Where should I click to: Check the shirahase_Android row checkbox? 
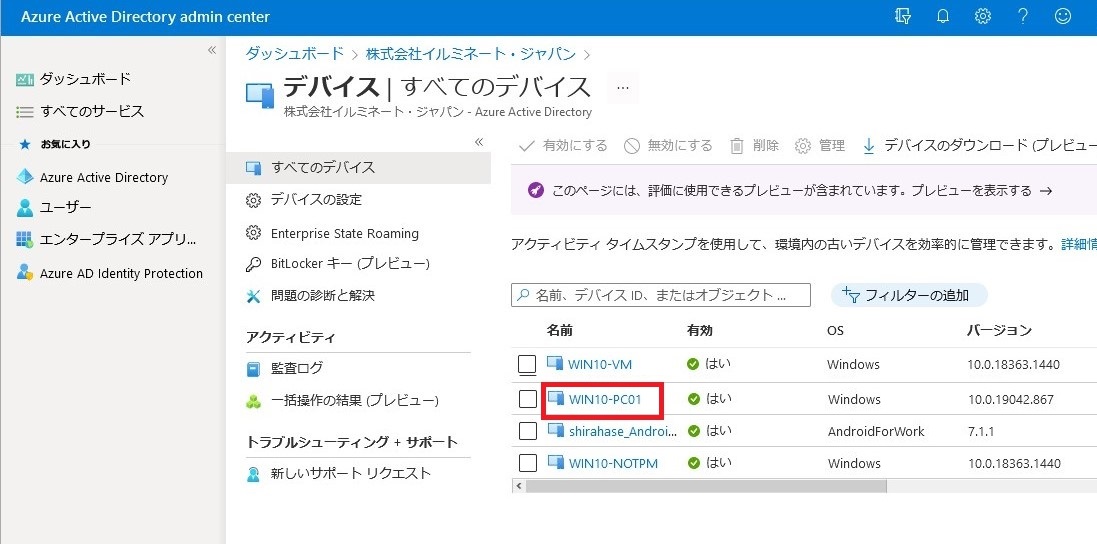(x=528, y=431)
